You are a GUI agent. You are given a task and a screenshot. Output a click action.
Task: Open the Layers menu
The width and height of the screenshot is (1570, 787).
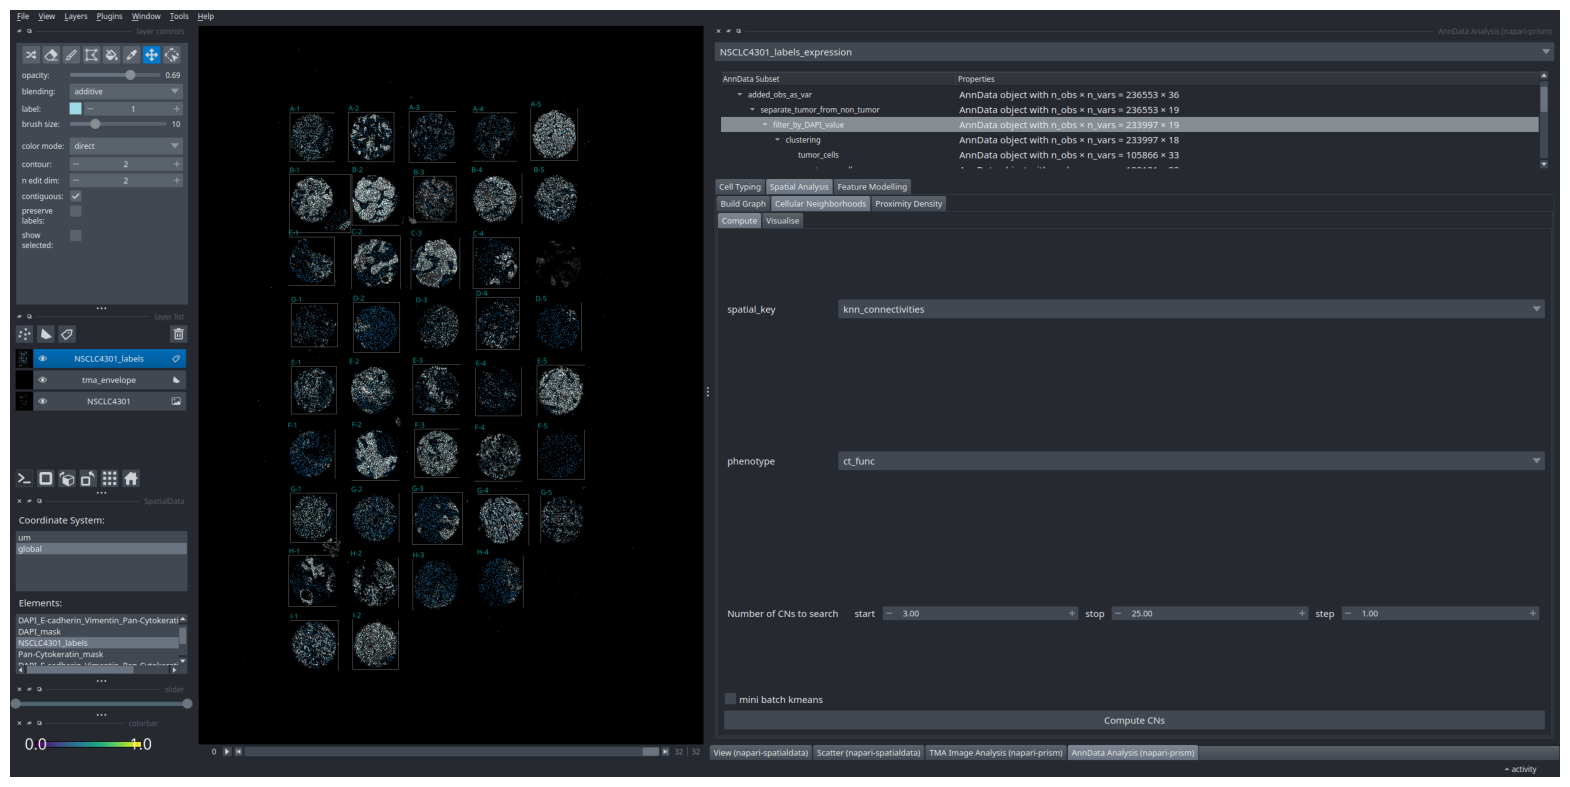click(76, 16)
